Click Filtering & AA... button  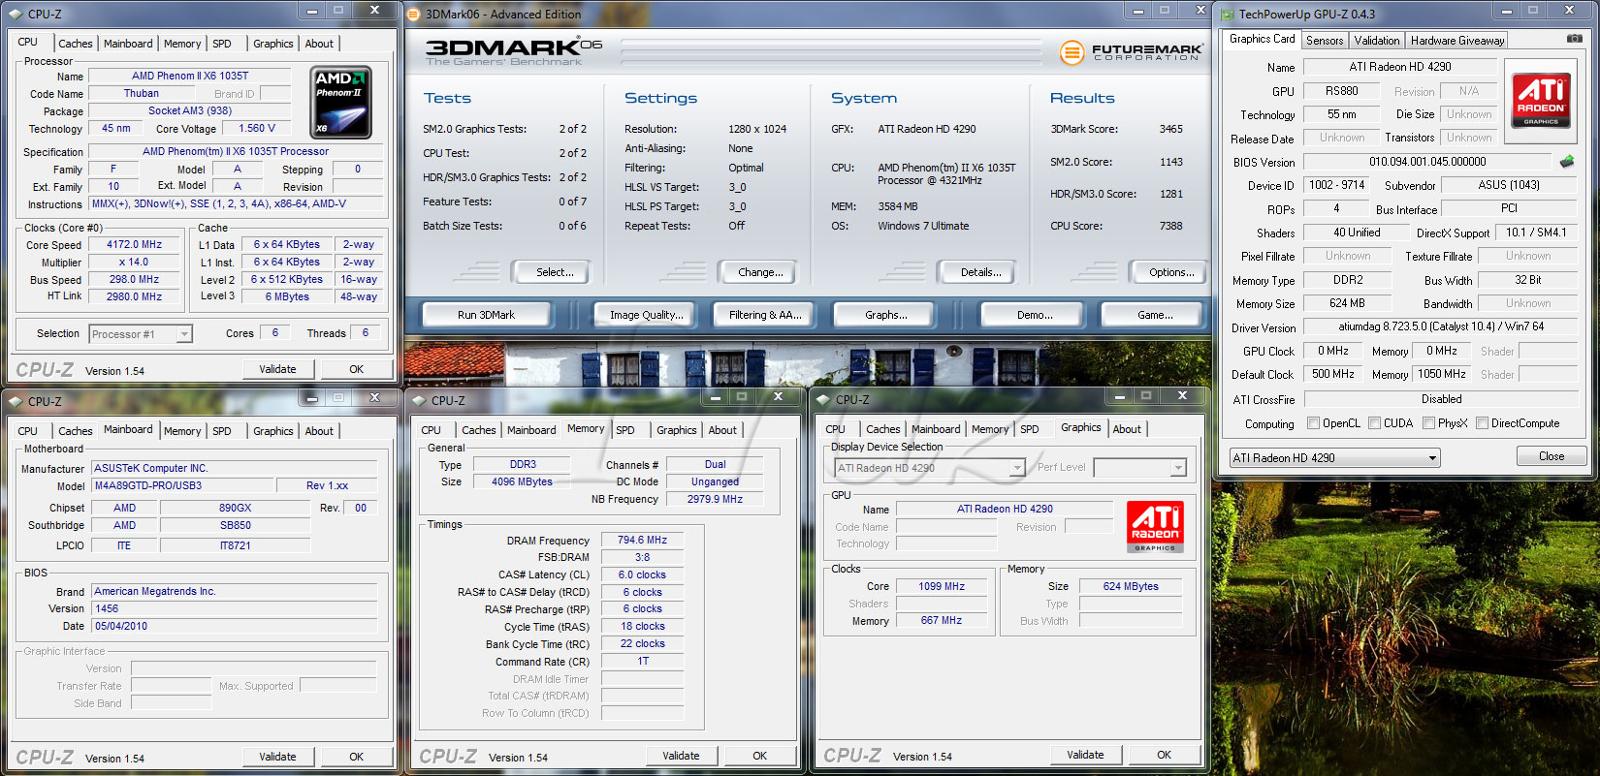[x=765, y=315]
